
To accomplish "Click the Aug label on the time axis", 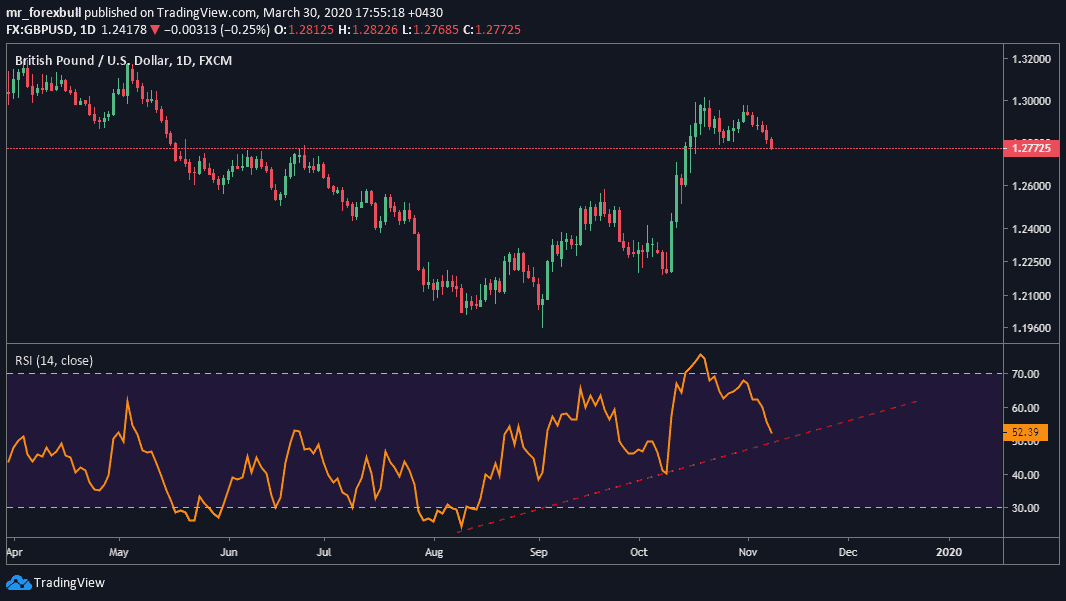I will [433, 551].
